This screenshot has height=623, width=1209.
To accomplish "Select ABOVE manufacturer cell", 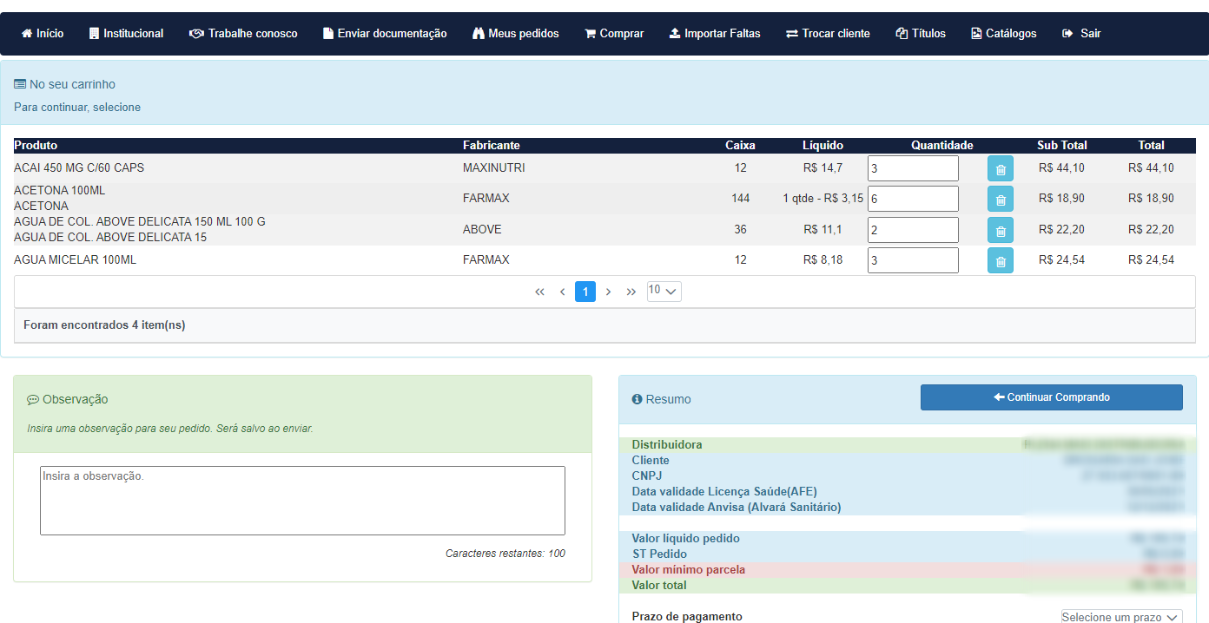I will 482,229.
